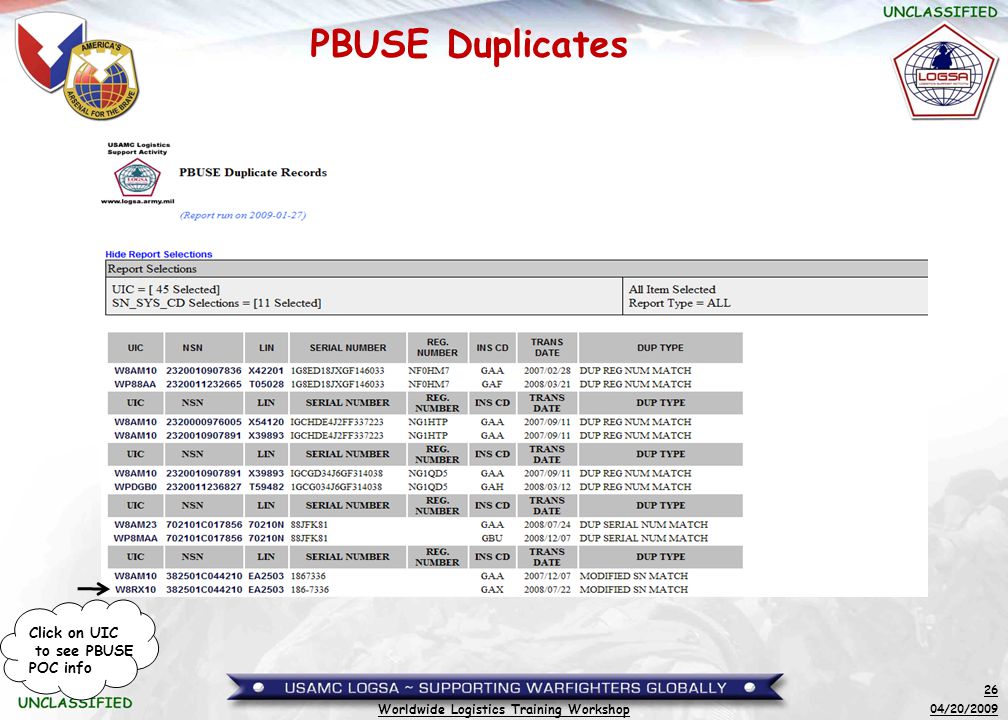Click first SERIAL NUMBER column header
The width and height of the screenshot is (1008, 720).
click(348, 348)
